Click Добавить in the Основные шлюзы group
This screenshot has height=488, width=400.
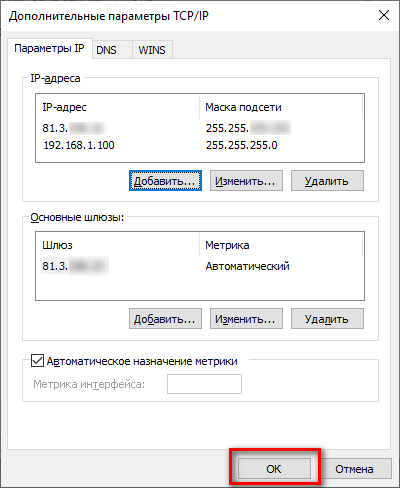coord(165,319)
